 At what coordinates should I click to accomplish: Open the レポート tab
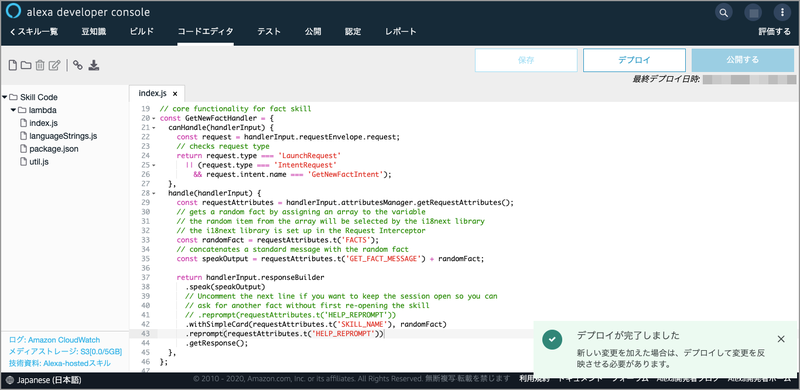[x=401, y=32]
